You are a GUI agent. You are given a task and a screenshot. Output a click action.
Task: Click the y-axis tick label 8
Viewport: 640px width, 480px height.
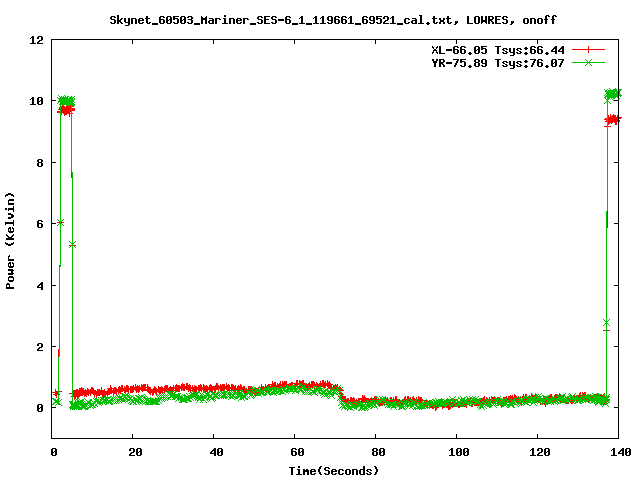click(40, 163)
